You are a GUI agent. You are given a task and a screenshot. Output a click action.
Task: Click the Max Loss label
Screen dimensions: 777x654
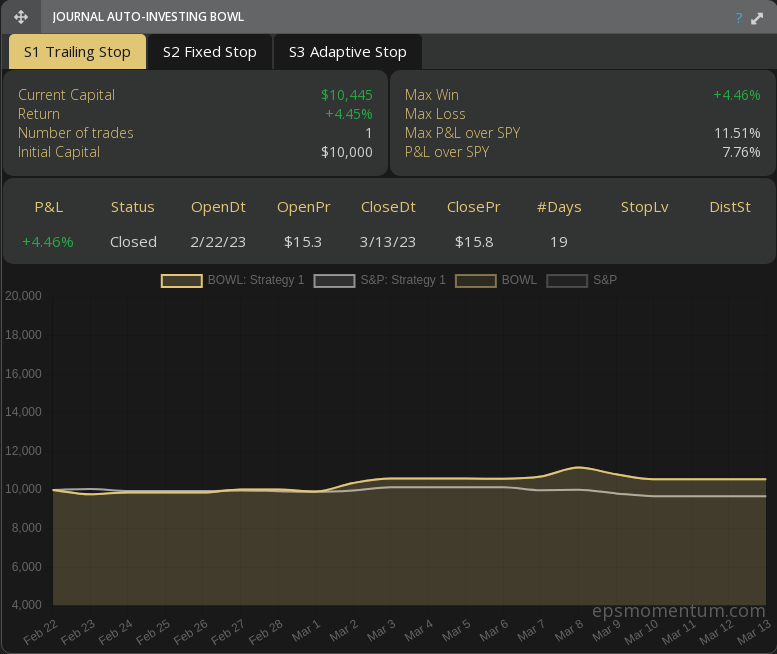tap(435, 114)
